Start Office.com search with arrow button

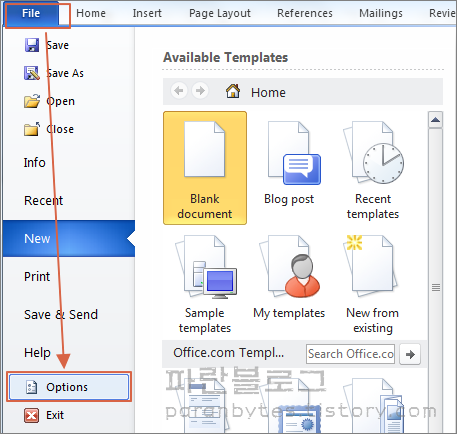point(410,354)
